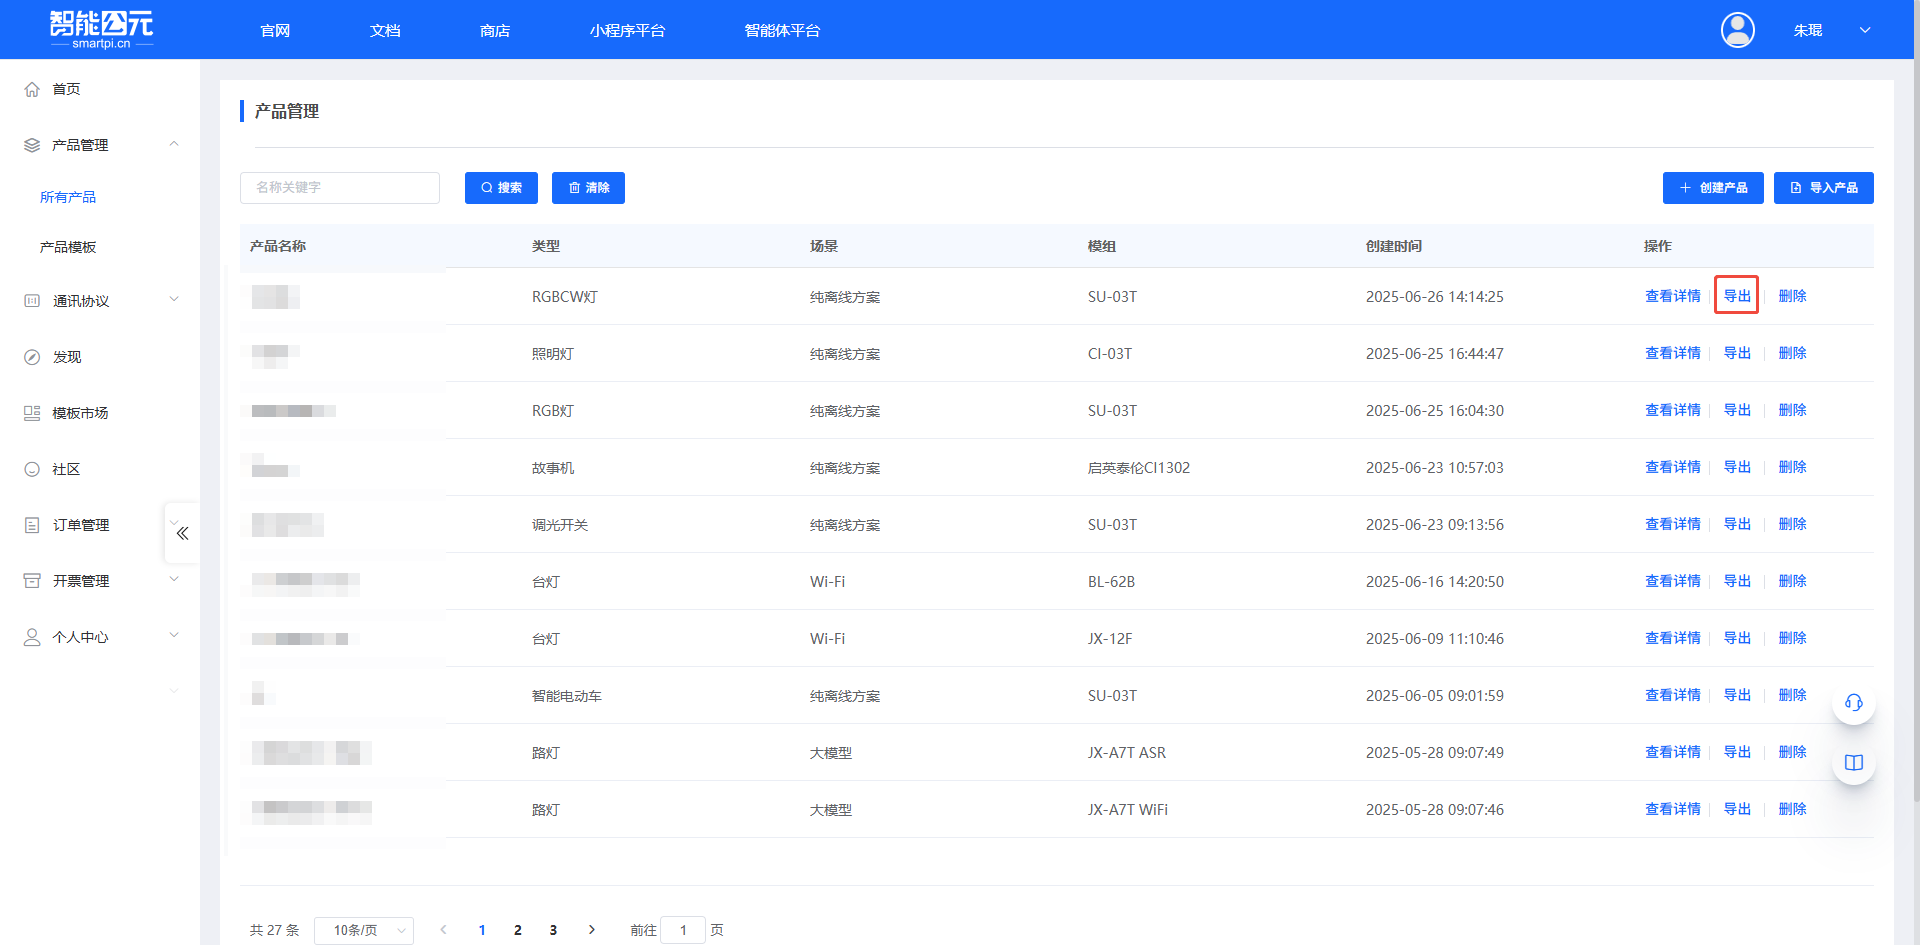Viewport: 1920px width, 945px height.
Task: Click the user avatar icon
Action: tap(1737, 30)
